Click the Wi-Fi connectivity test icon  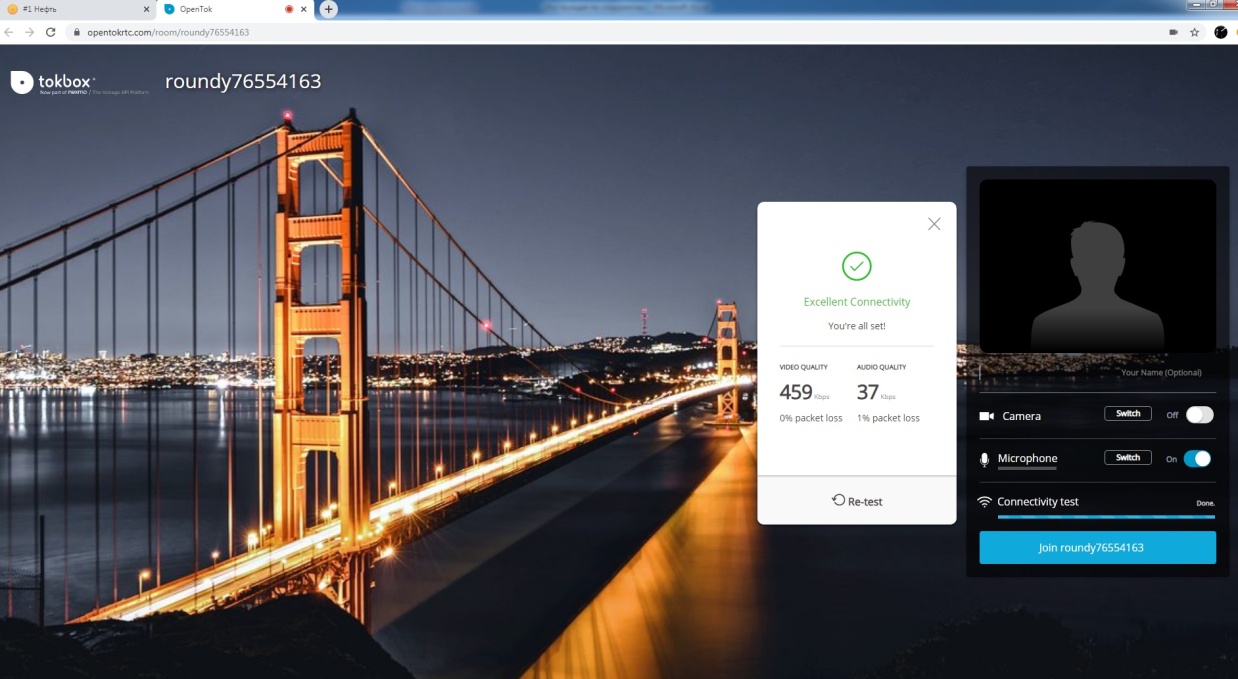[x=985, y=502]
